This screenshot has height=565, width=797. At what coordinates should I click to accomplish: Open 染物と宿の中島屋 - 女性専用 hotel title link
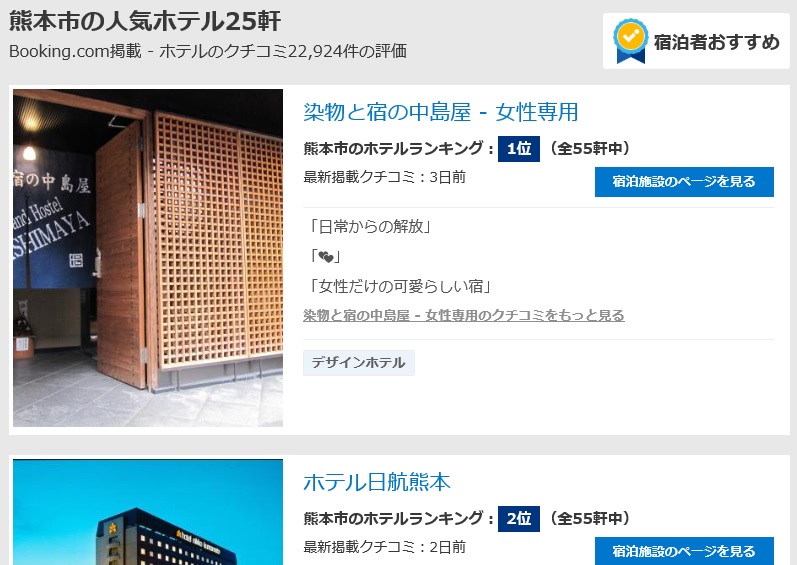[441, 112]
